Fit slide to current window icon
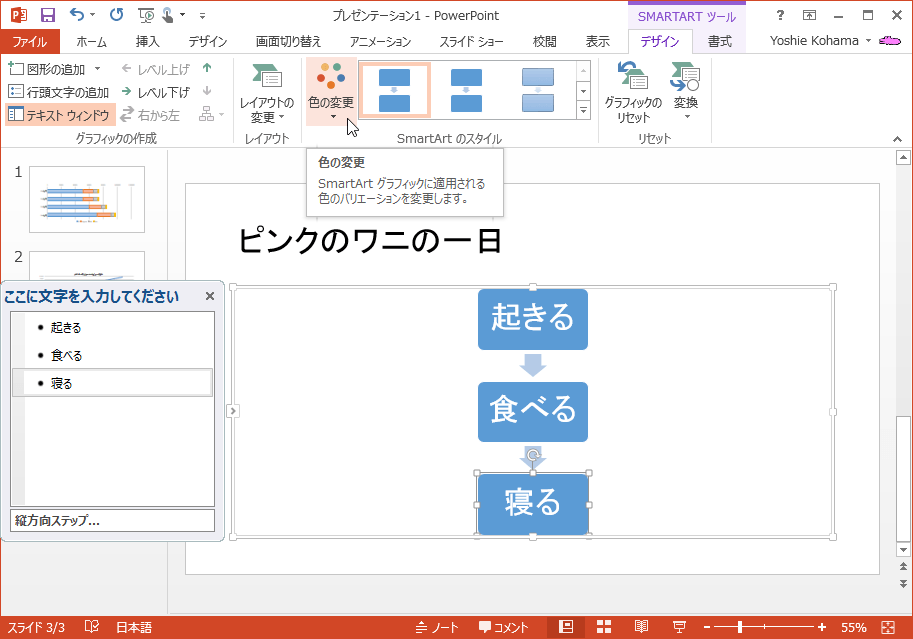The image size is (913, 639). click(x=888, y=627)
